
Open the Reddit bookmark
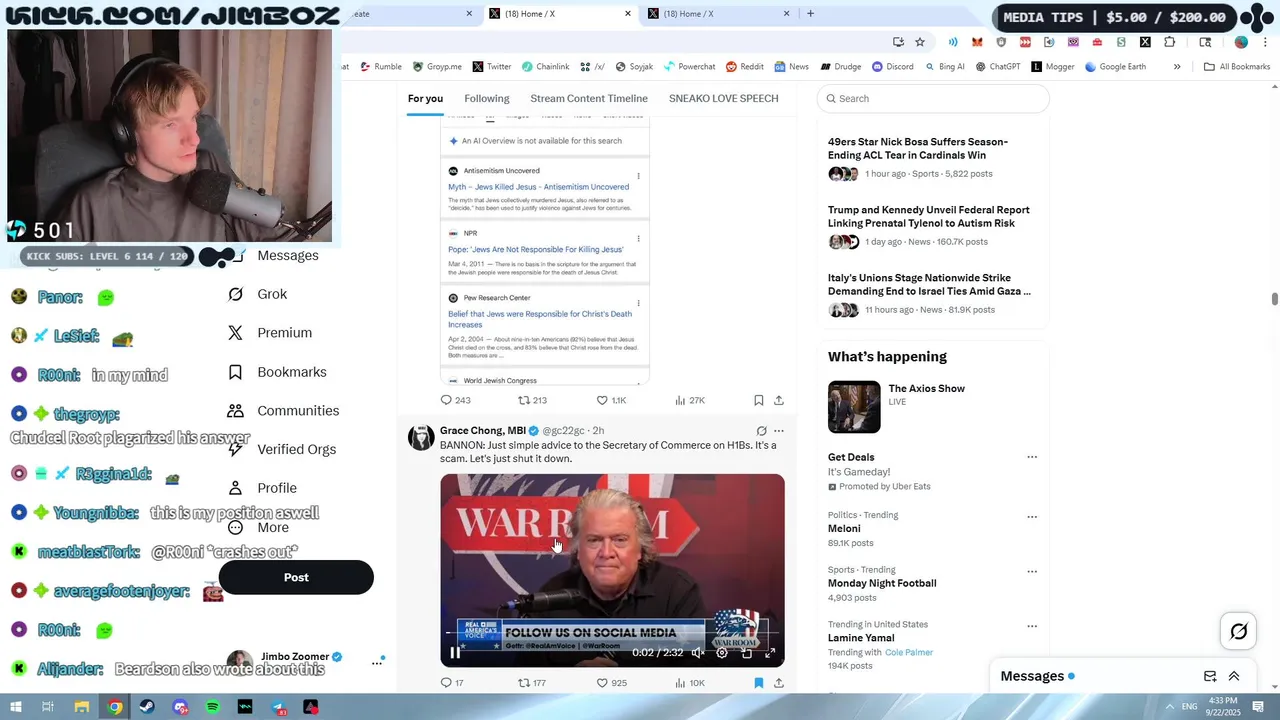[745, 66]
